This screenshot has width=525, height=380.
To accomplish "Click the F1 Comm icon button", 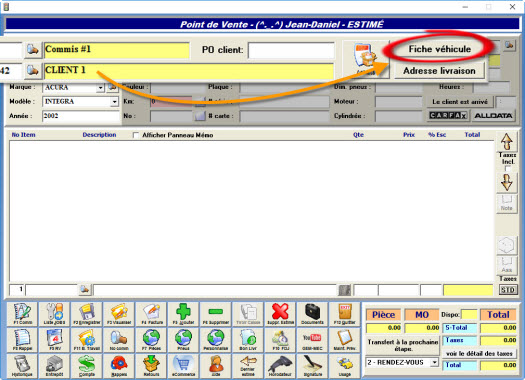I will (x=22, y=314).
